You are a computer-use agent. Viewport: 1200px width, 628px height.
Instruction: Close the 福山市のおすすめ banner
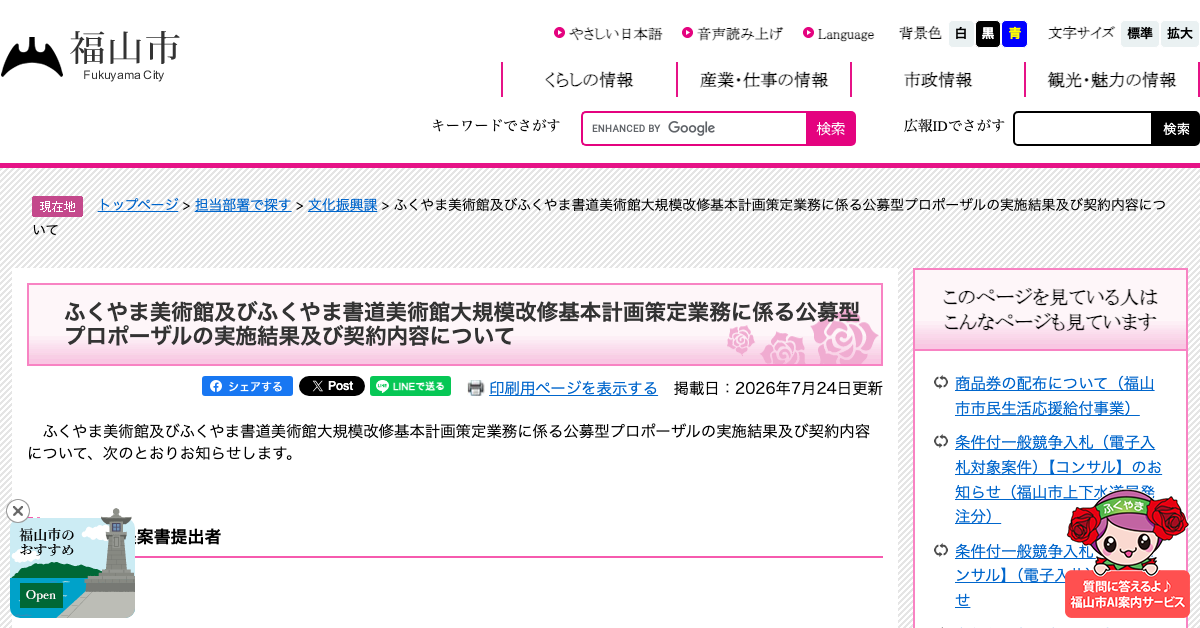(18, 511)
